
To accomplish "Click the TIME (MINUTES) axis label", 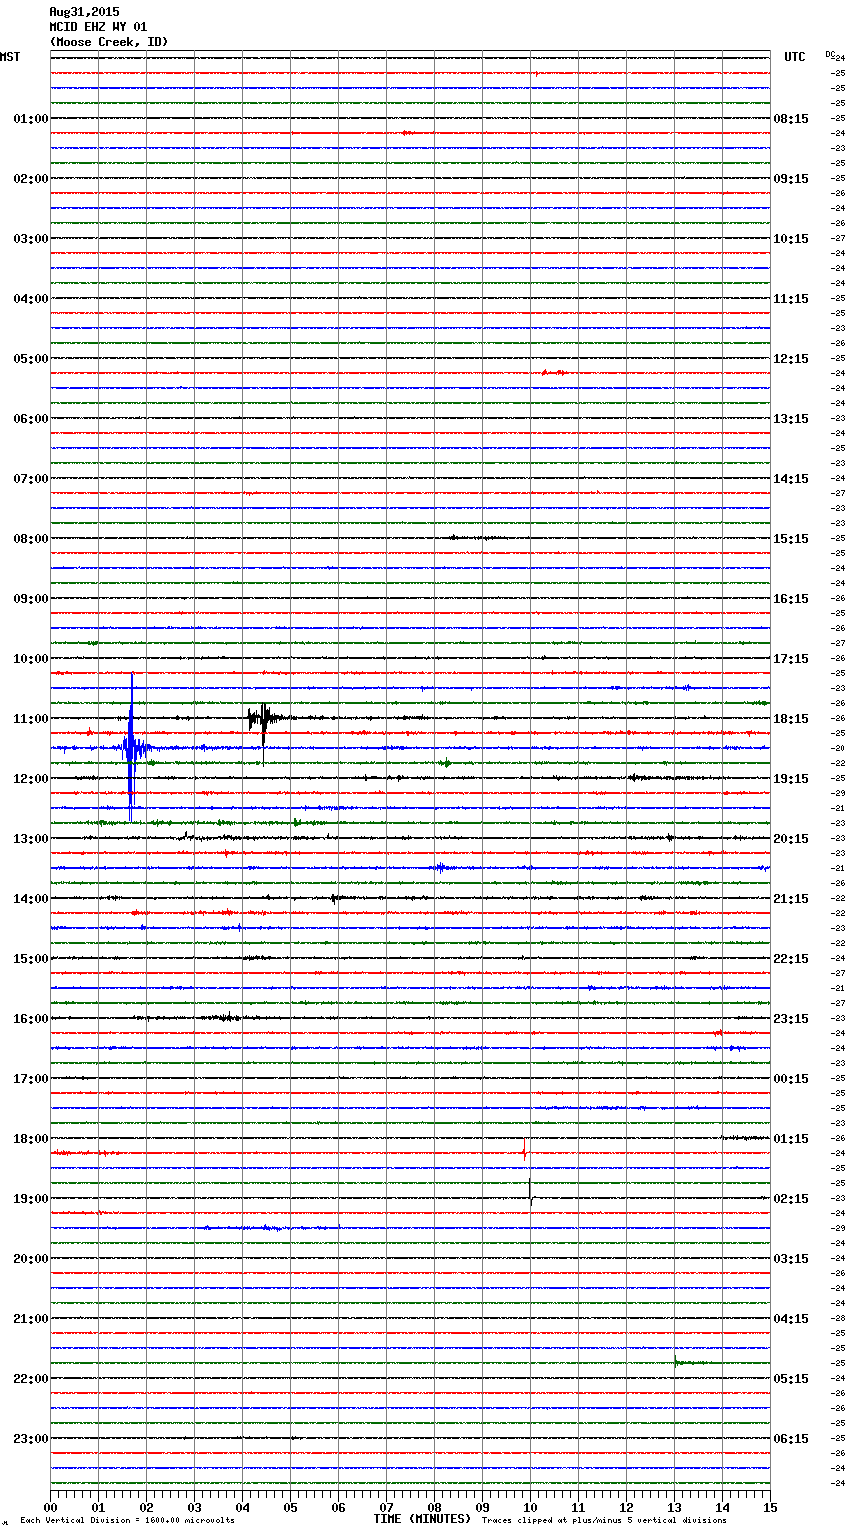I will (x=422, y=1519).
